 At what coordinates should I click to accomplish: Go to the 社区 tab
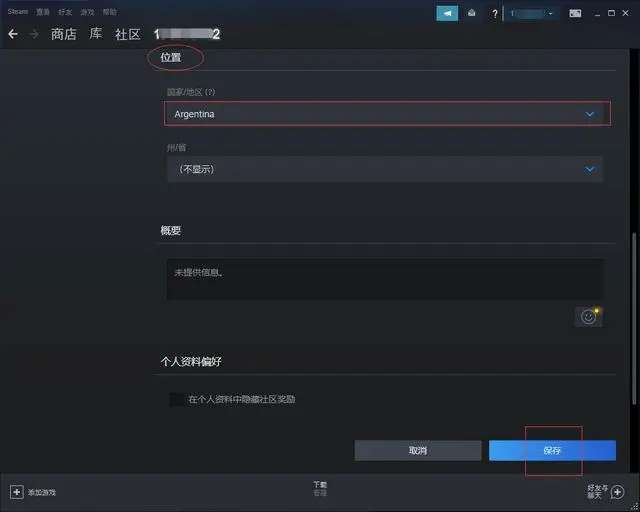point(127,34)
